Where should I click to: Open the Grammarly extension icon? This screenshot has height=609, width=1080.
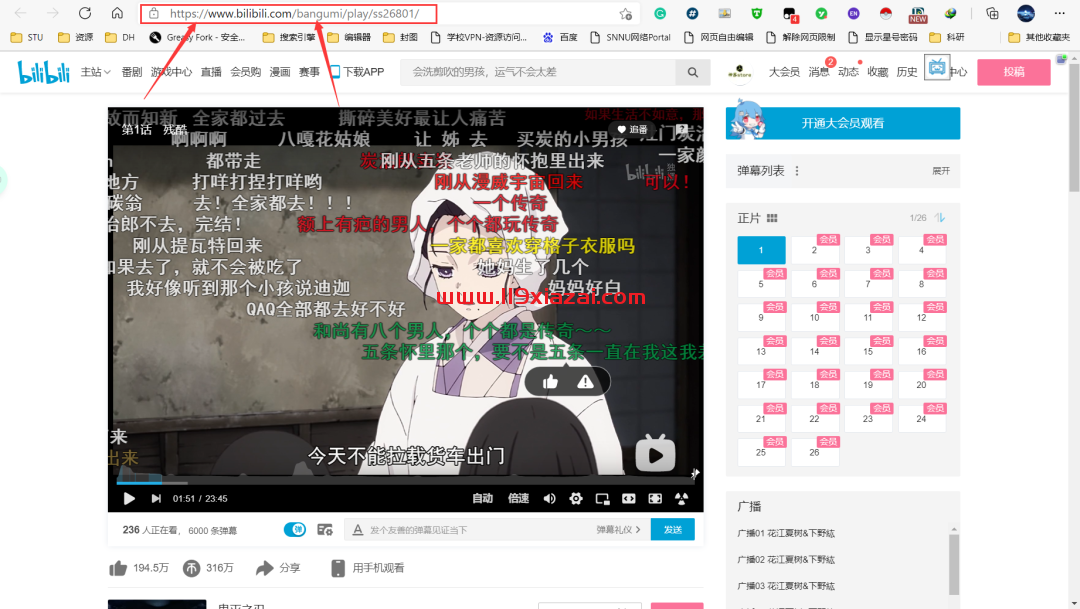pyautogui.click(x=660, y=13)
